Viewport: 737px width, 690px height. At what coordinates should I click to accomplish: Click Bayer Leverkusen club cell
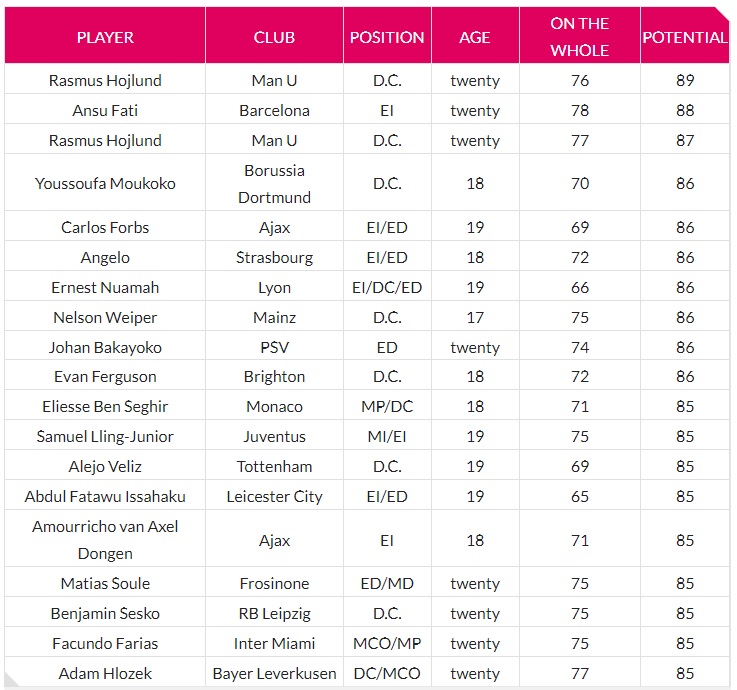[274, 674]
